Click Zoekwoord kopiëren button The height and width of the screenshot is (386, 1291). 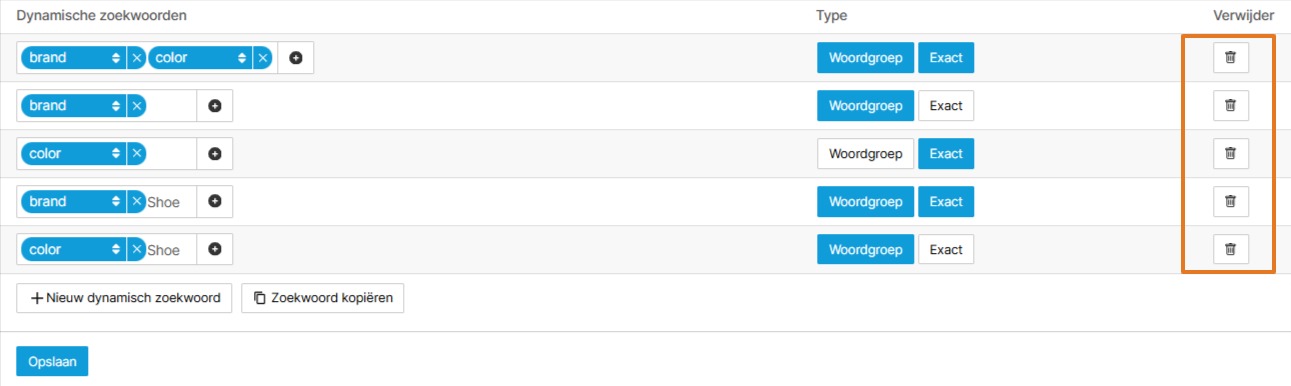pos(323,298)
